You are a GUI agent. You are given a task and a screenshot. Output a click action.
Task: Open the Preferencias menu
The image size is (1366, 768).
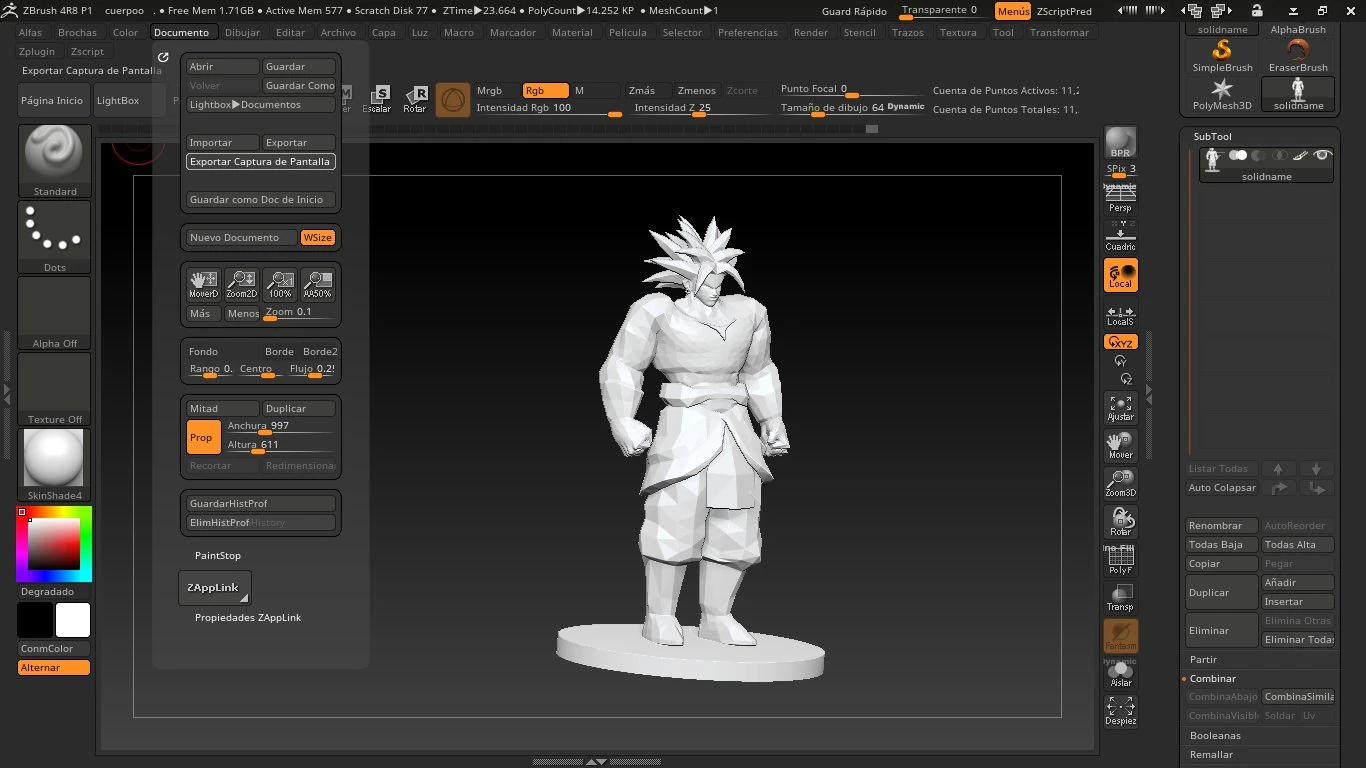[x=747, y=32]
